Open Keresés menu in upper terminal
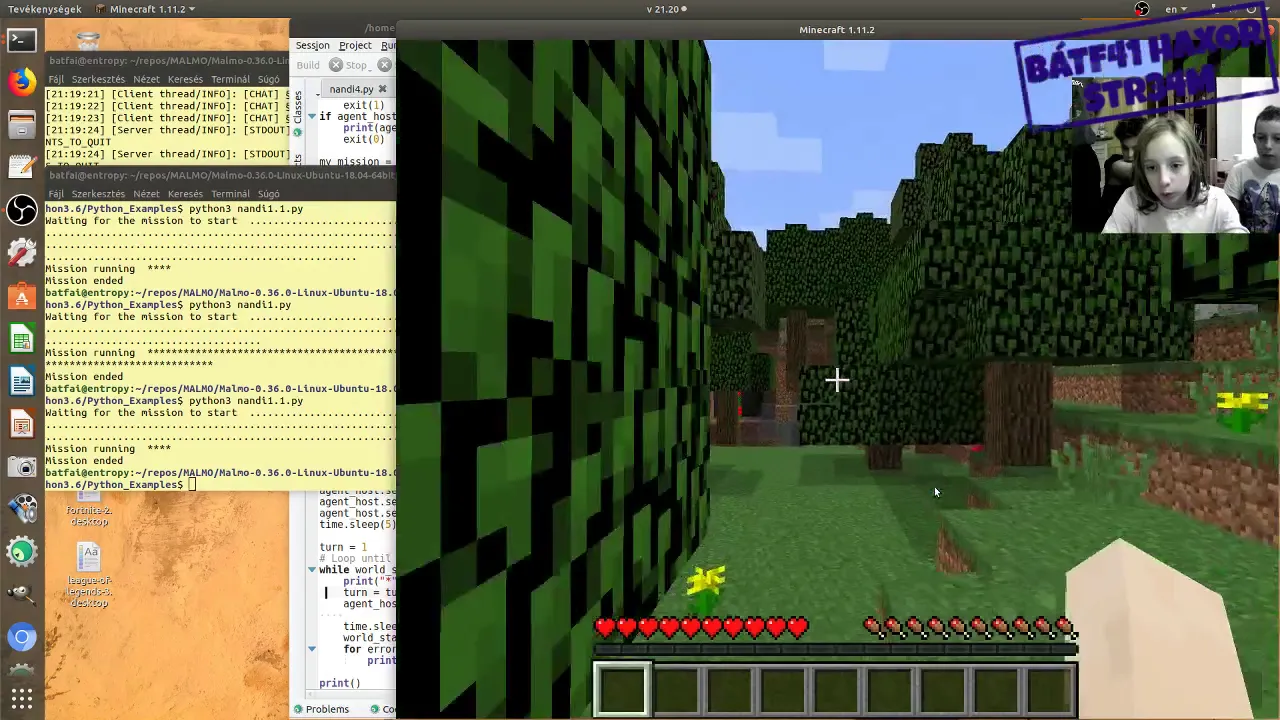Image resolution: width=1280 pixels, height=720 pixels. click(x=185, y=79)
